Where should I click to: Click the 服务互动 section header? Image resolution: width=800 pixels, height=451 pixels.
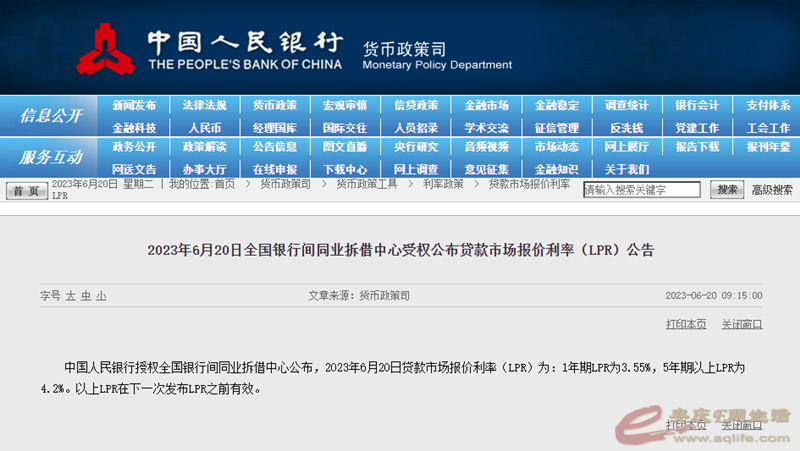coord(50,157)
